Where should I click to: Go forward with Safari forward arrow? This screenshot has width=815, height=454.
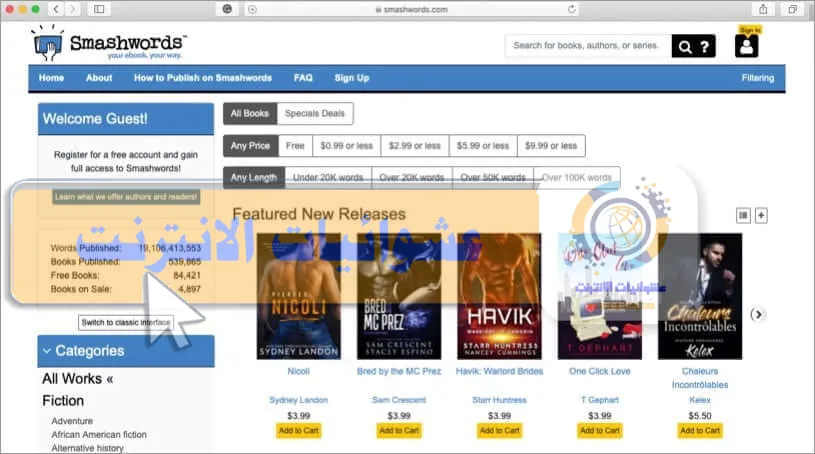point(72,9)
